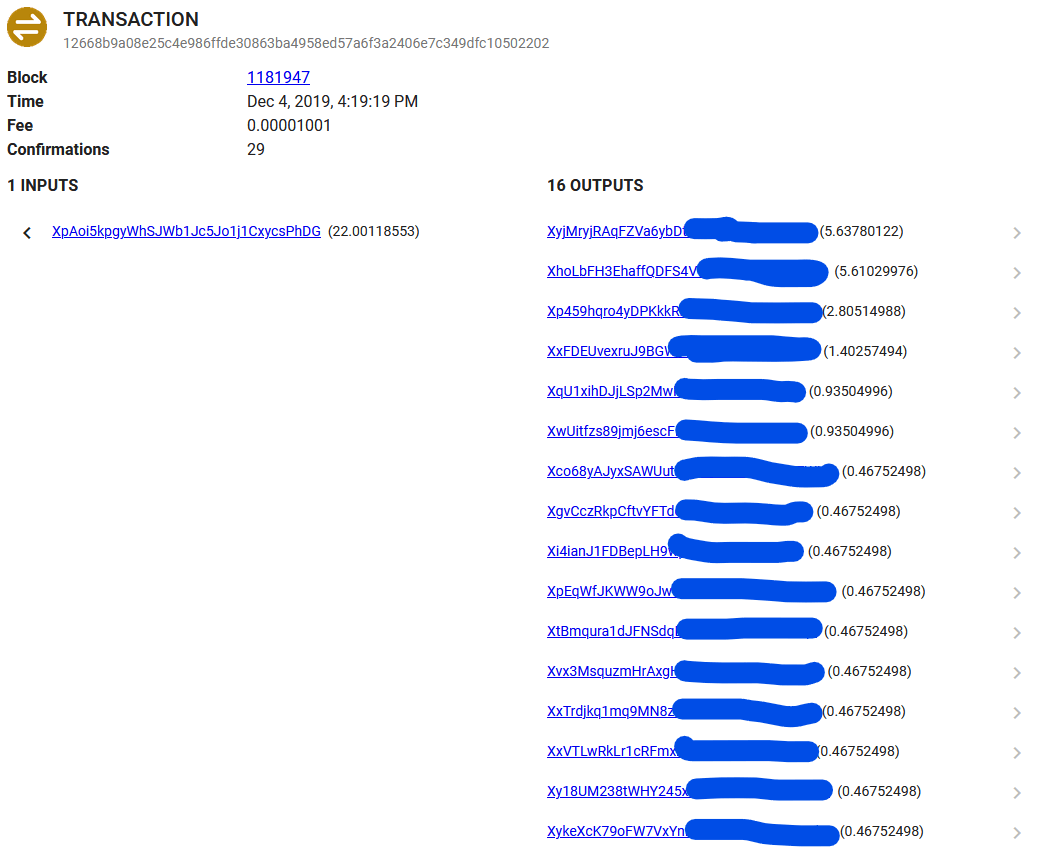Image resolution: width=1050 pixels, height=865 pixels.
Task: Click the left chevron beside input address
Action: tap(27, 233)
